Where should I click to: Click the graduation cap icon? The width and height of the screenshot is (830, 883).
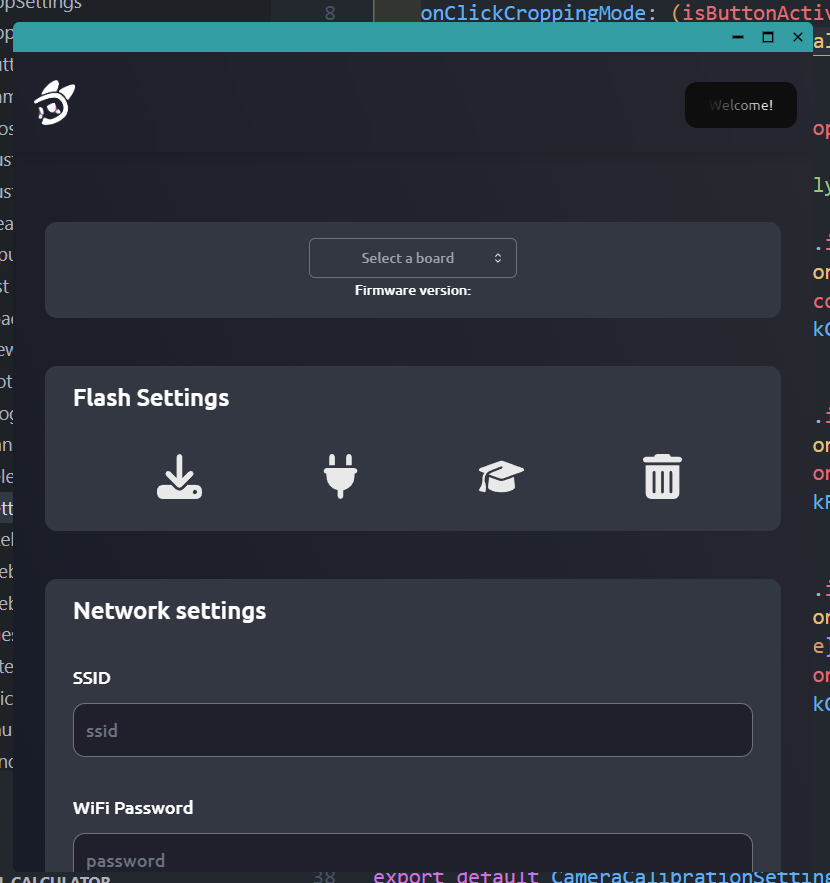[501, 476]
